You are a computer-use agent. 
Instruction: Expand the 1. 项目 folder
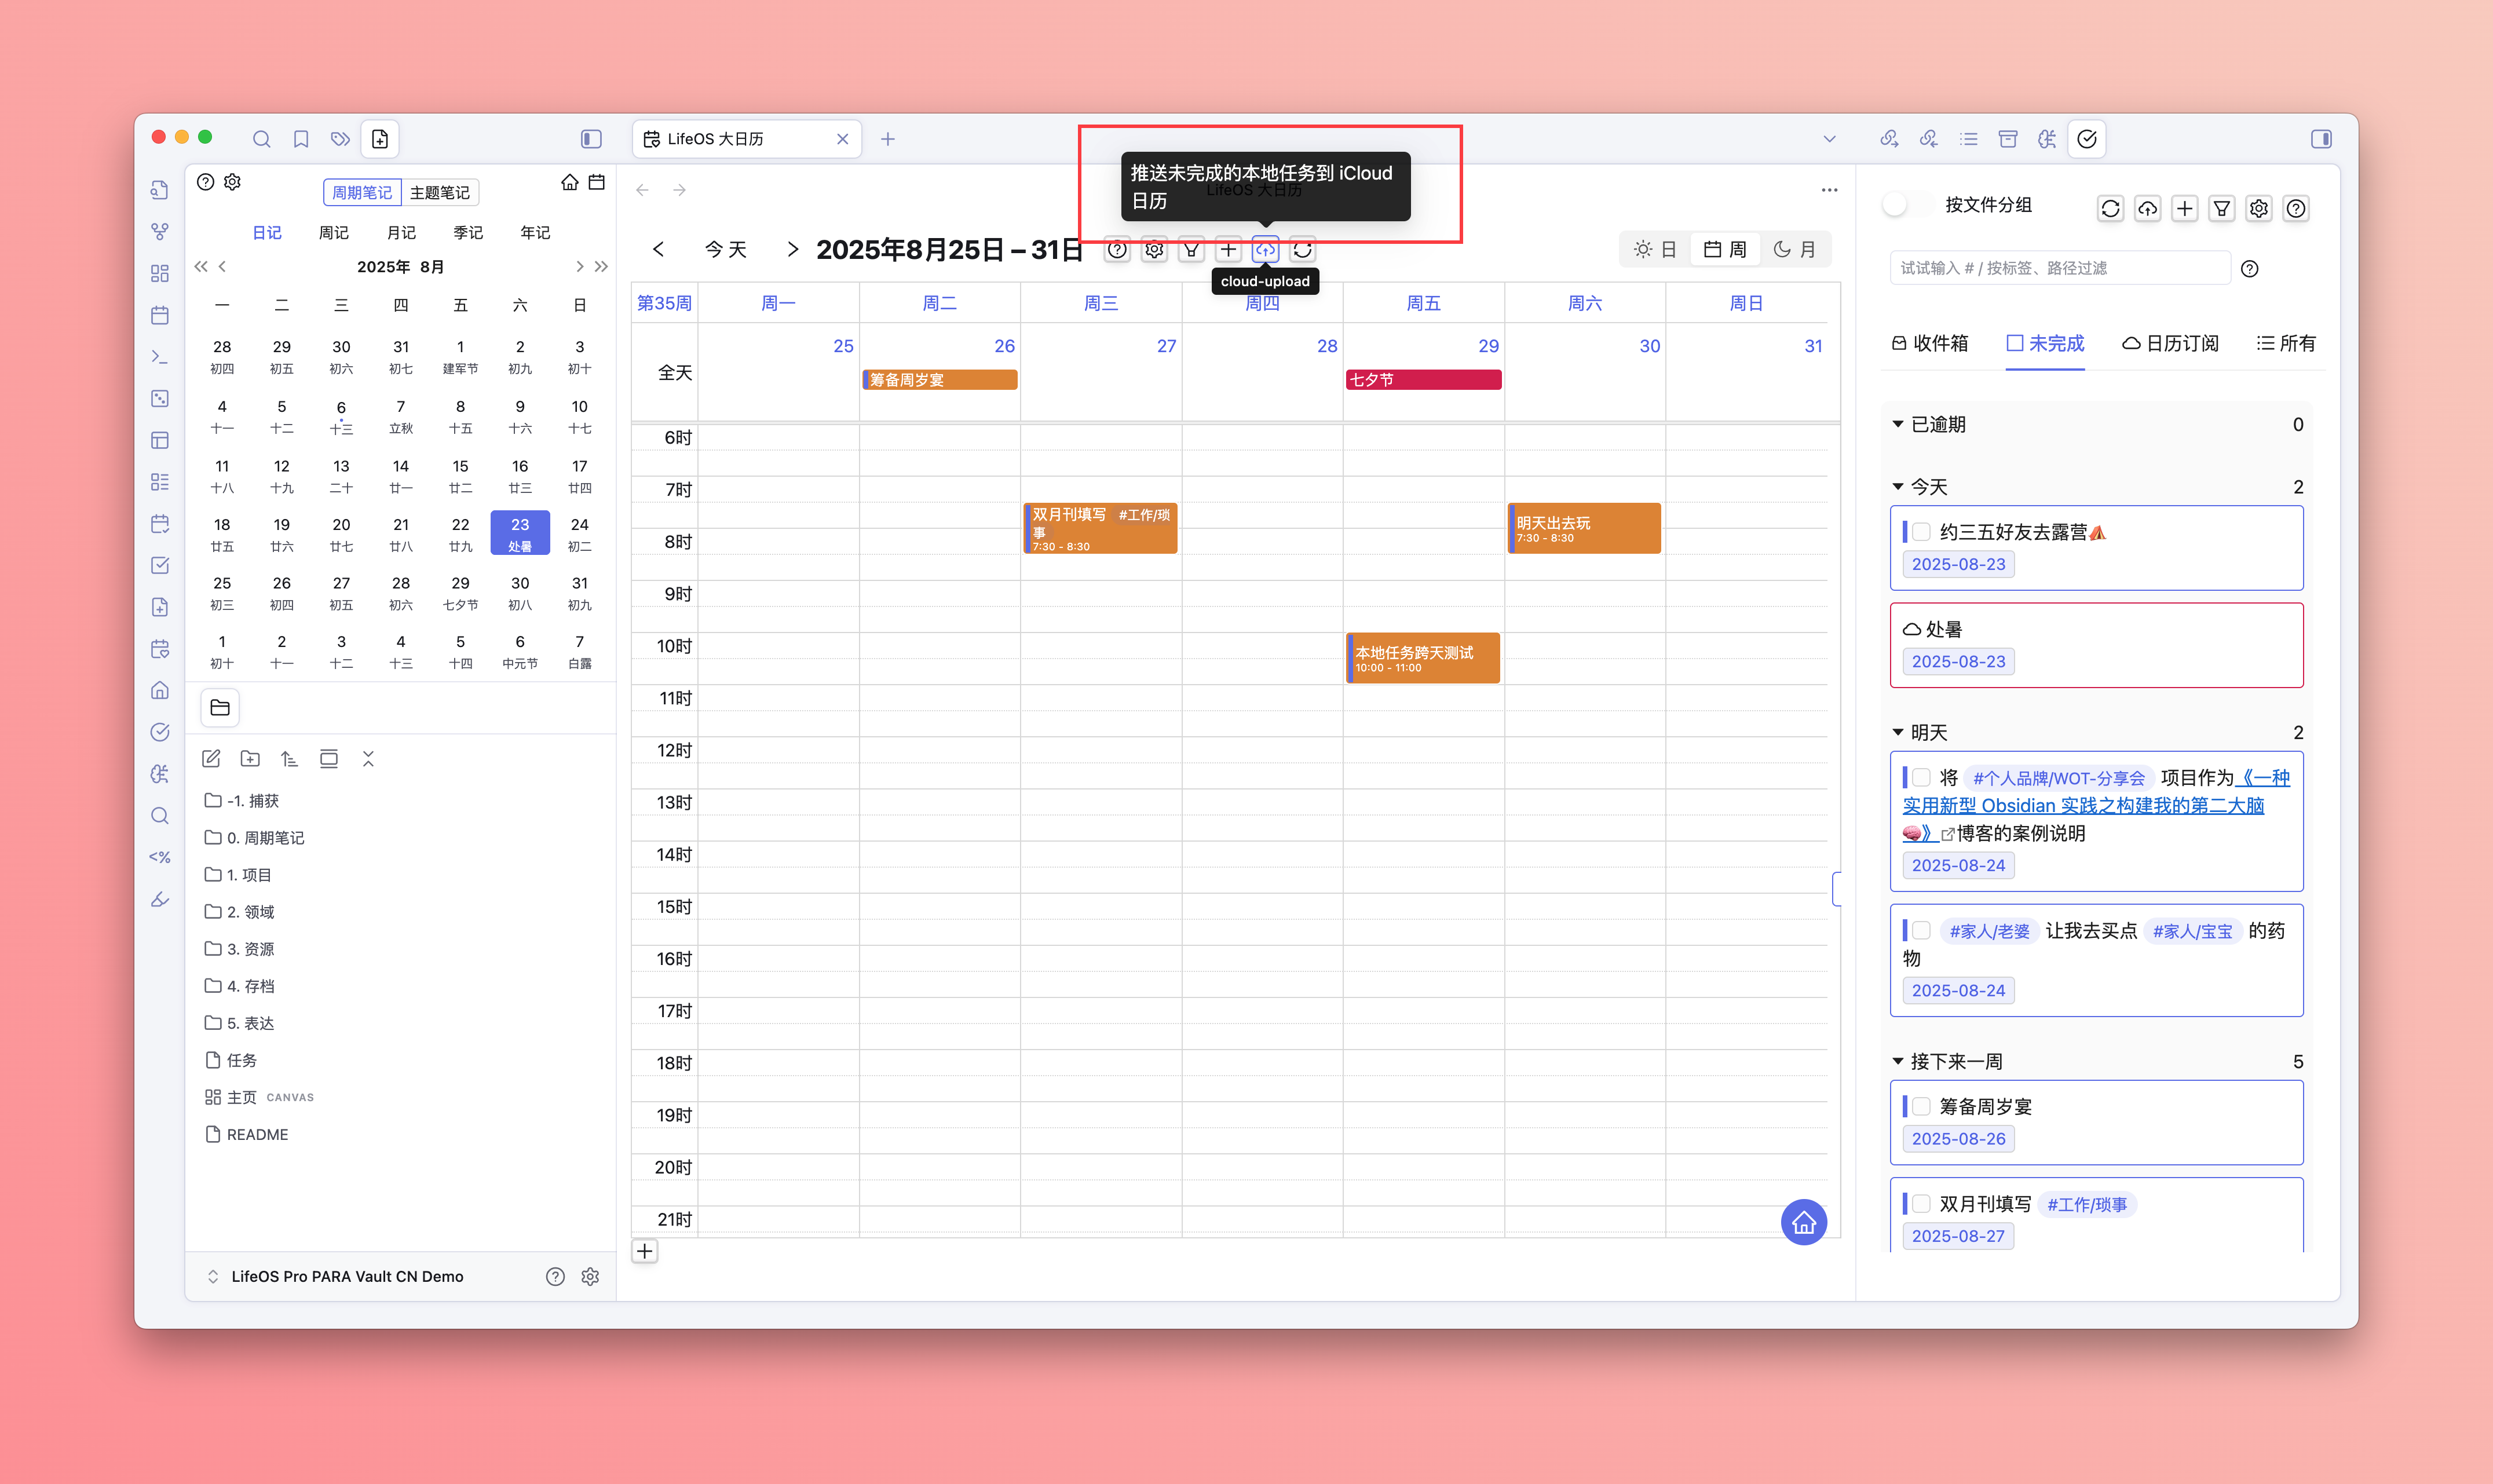coord(248,875)
